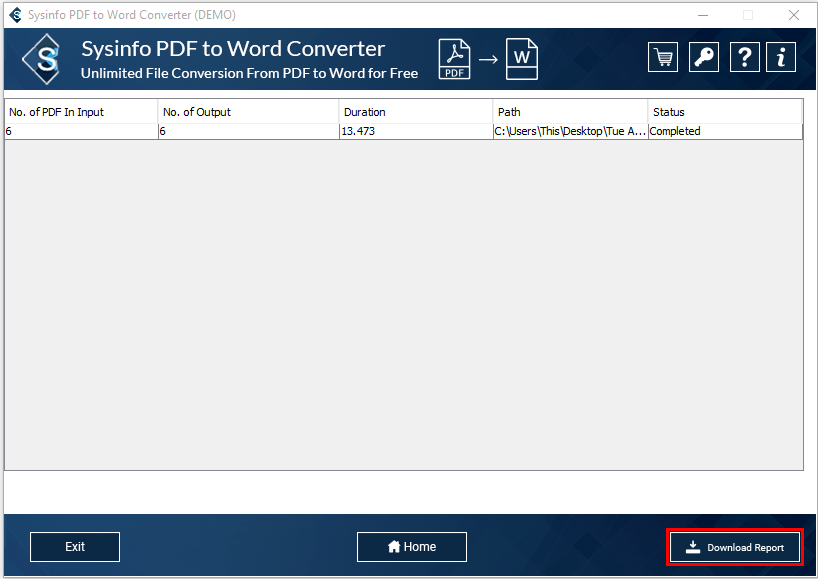Click the shopping cart purchase icon
Screen dimensions: 818x579
coord(662,57)
